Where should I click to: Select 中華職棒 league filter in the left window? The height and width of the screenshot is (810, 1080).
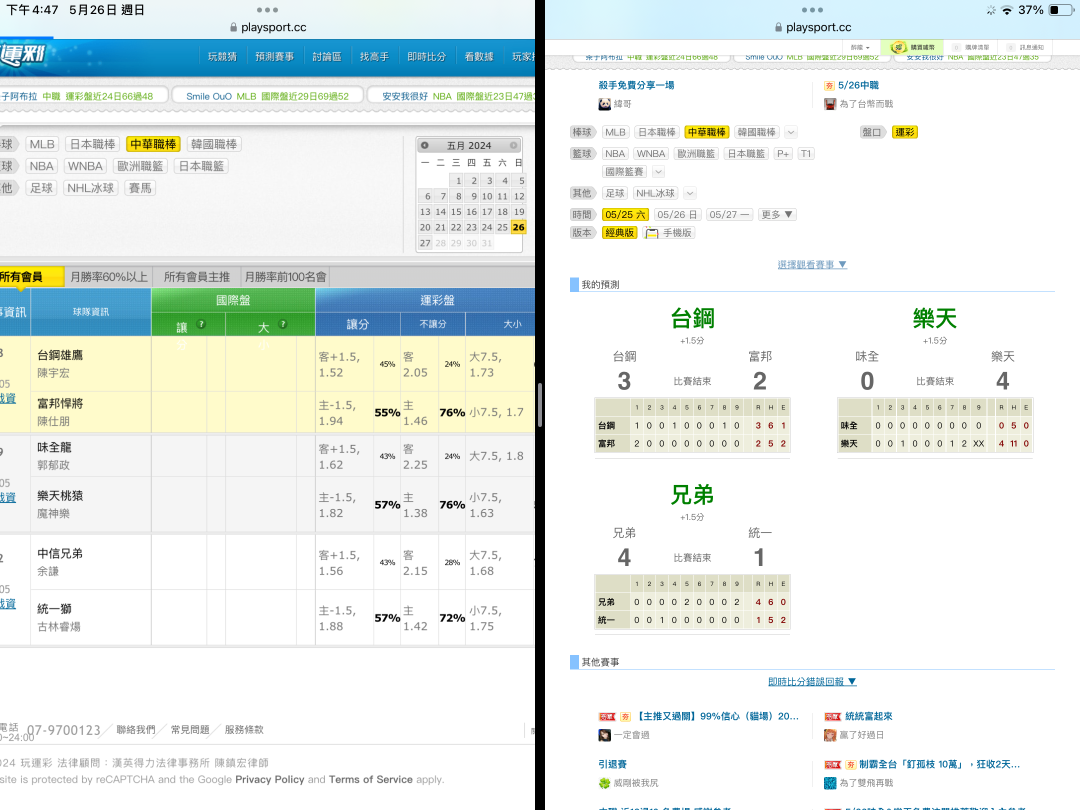153,144
